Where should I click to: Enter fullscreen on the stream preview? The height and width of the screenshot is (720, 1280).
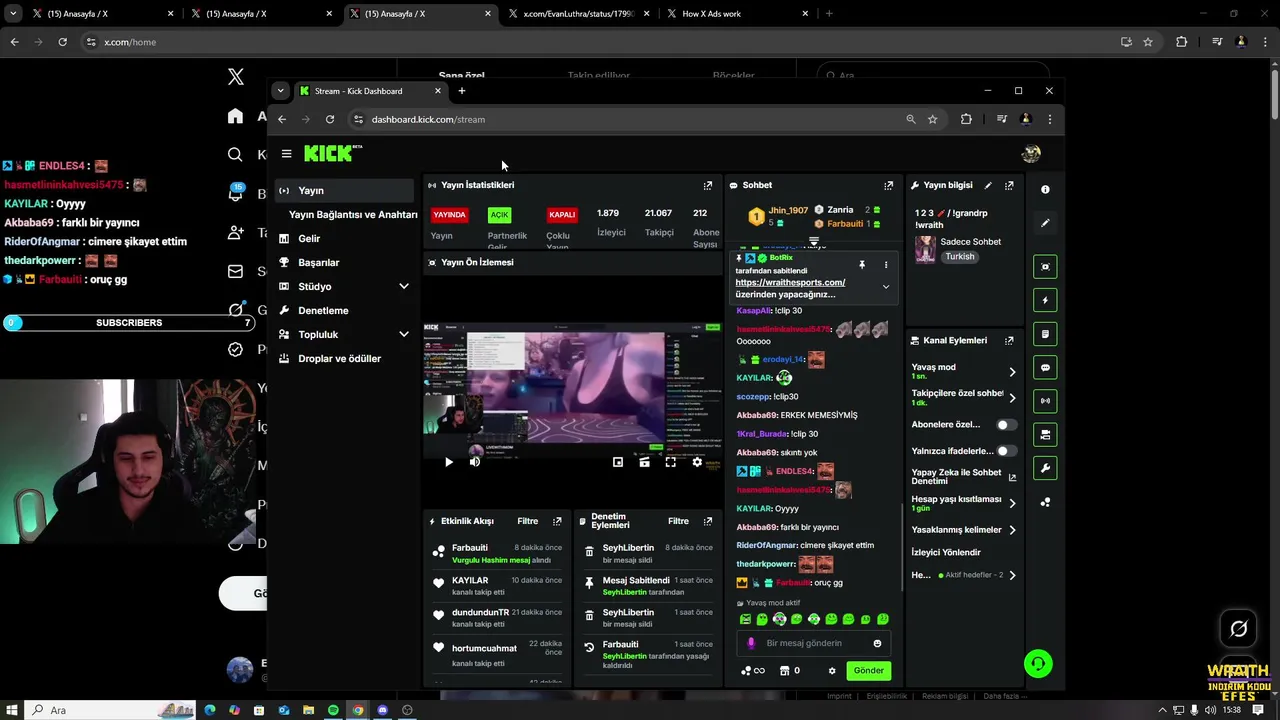pyautogui.click(x=671, y=462)
